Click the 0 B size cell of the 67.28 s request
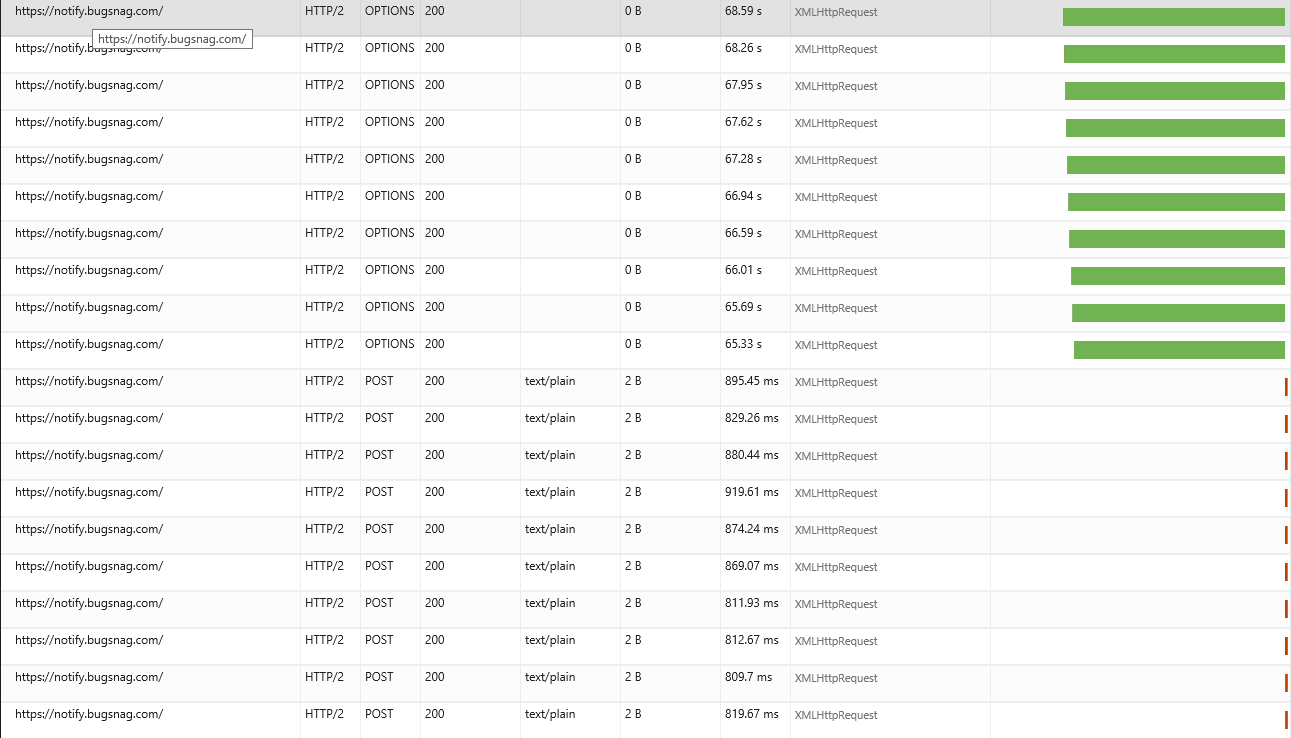The image size is (1291, 738). [x=632, y=159]
